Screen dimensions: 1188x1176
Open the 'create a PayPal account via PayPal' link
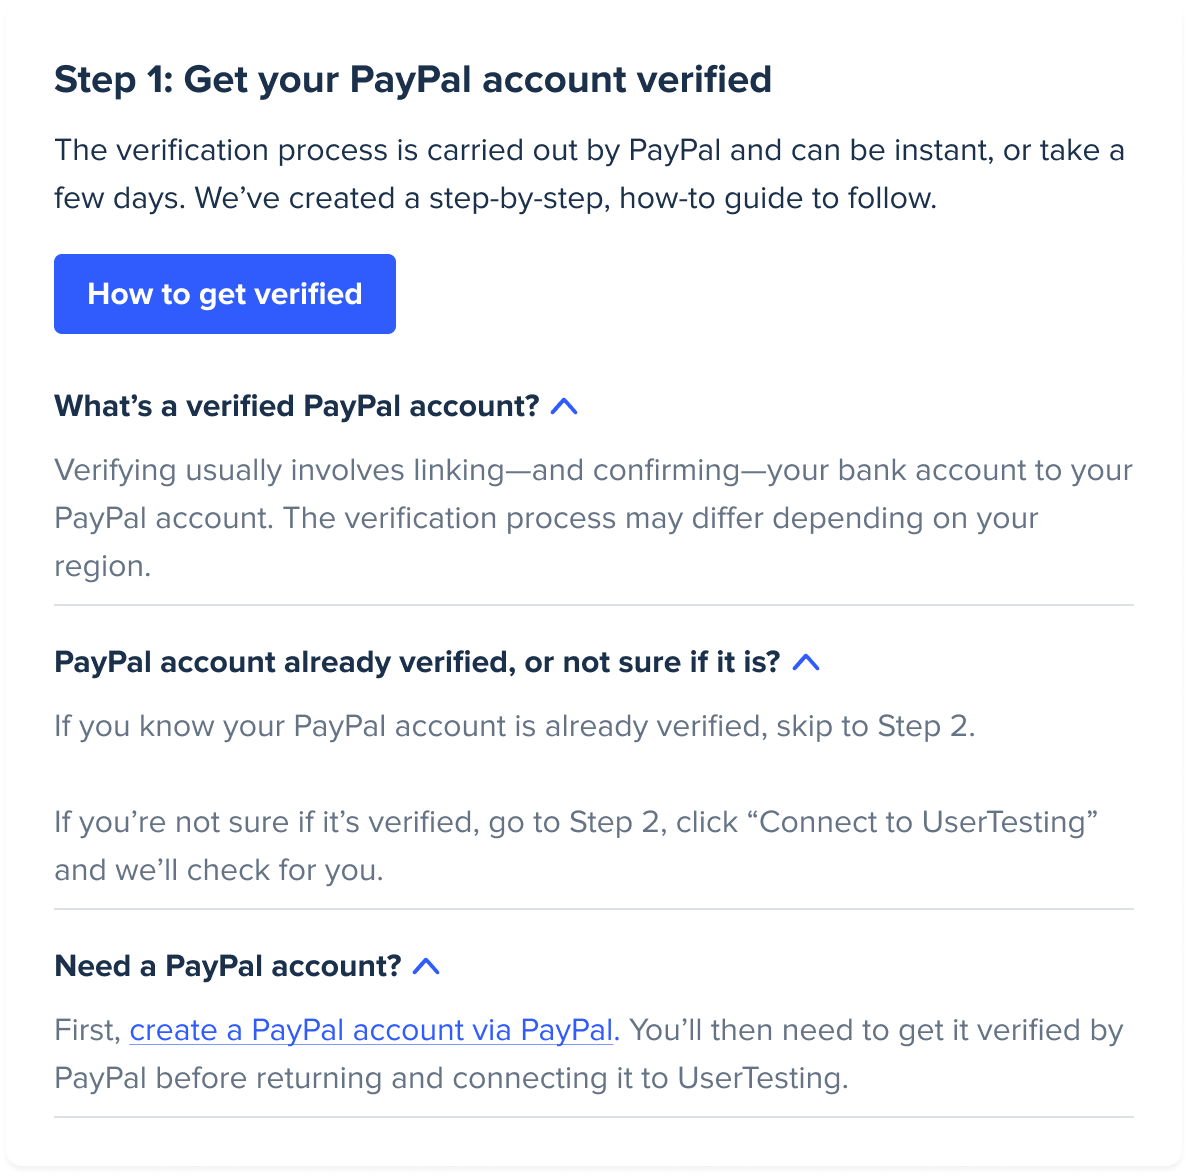[x=371, y=1030]
